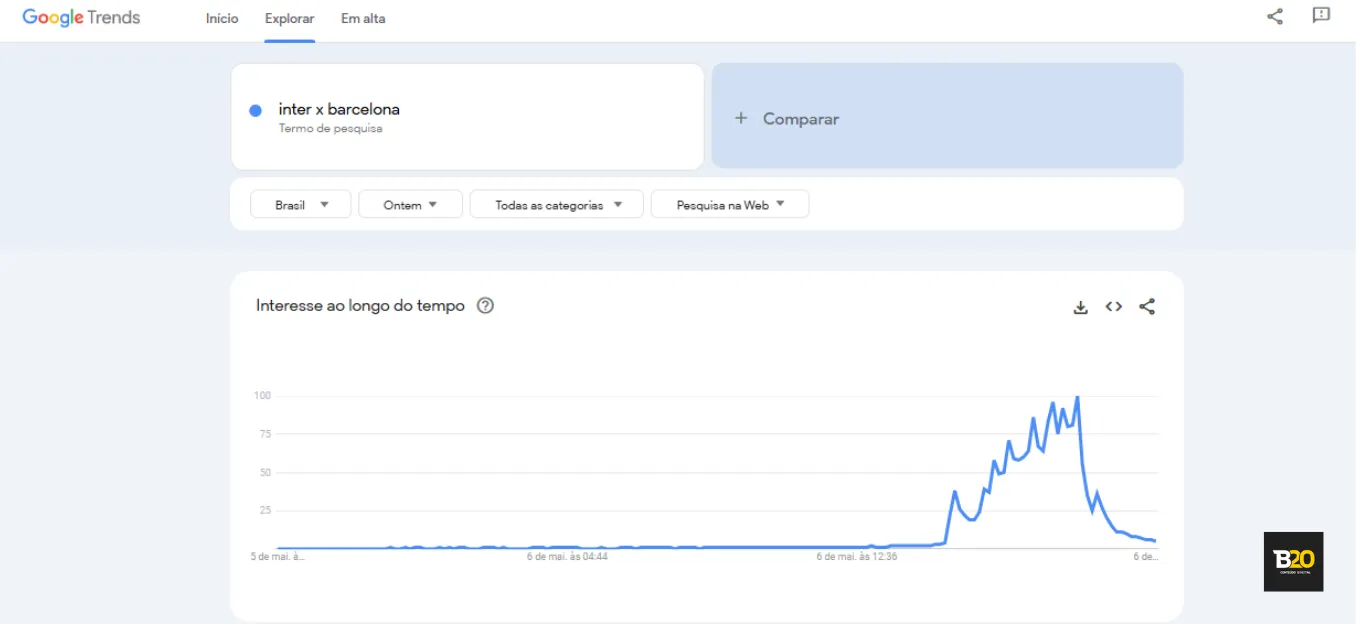Expand the Brasil region dropdown
1356x624 pixels.
pyautogui.click(x=301, y=204)
